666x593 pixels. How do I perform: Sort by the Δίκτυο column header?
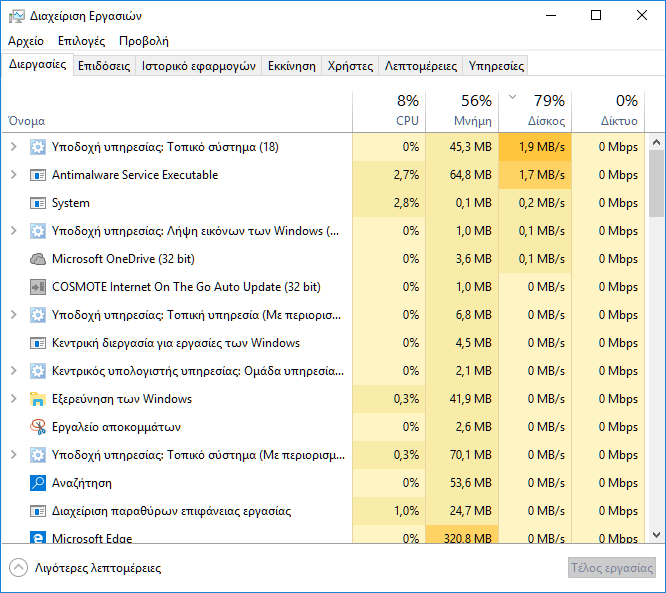pyautogui.click(x=608, y=111)
